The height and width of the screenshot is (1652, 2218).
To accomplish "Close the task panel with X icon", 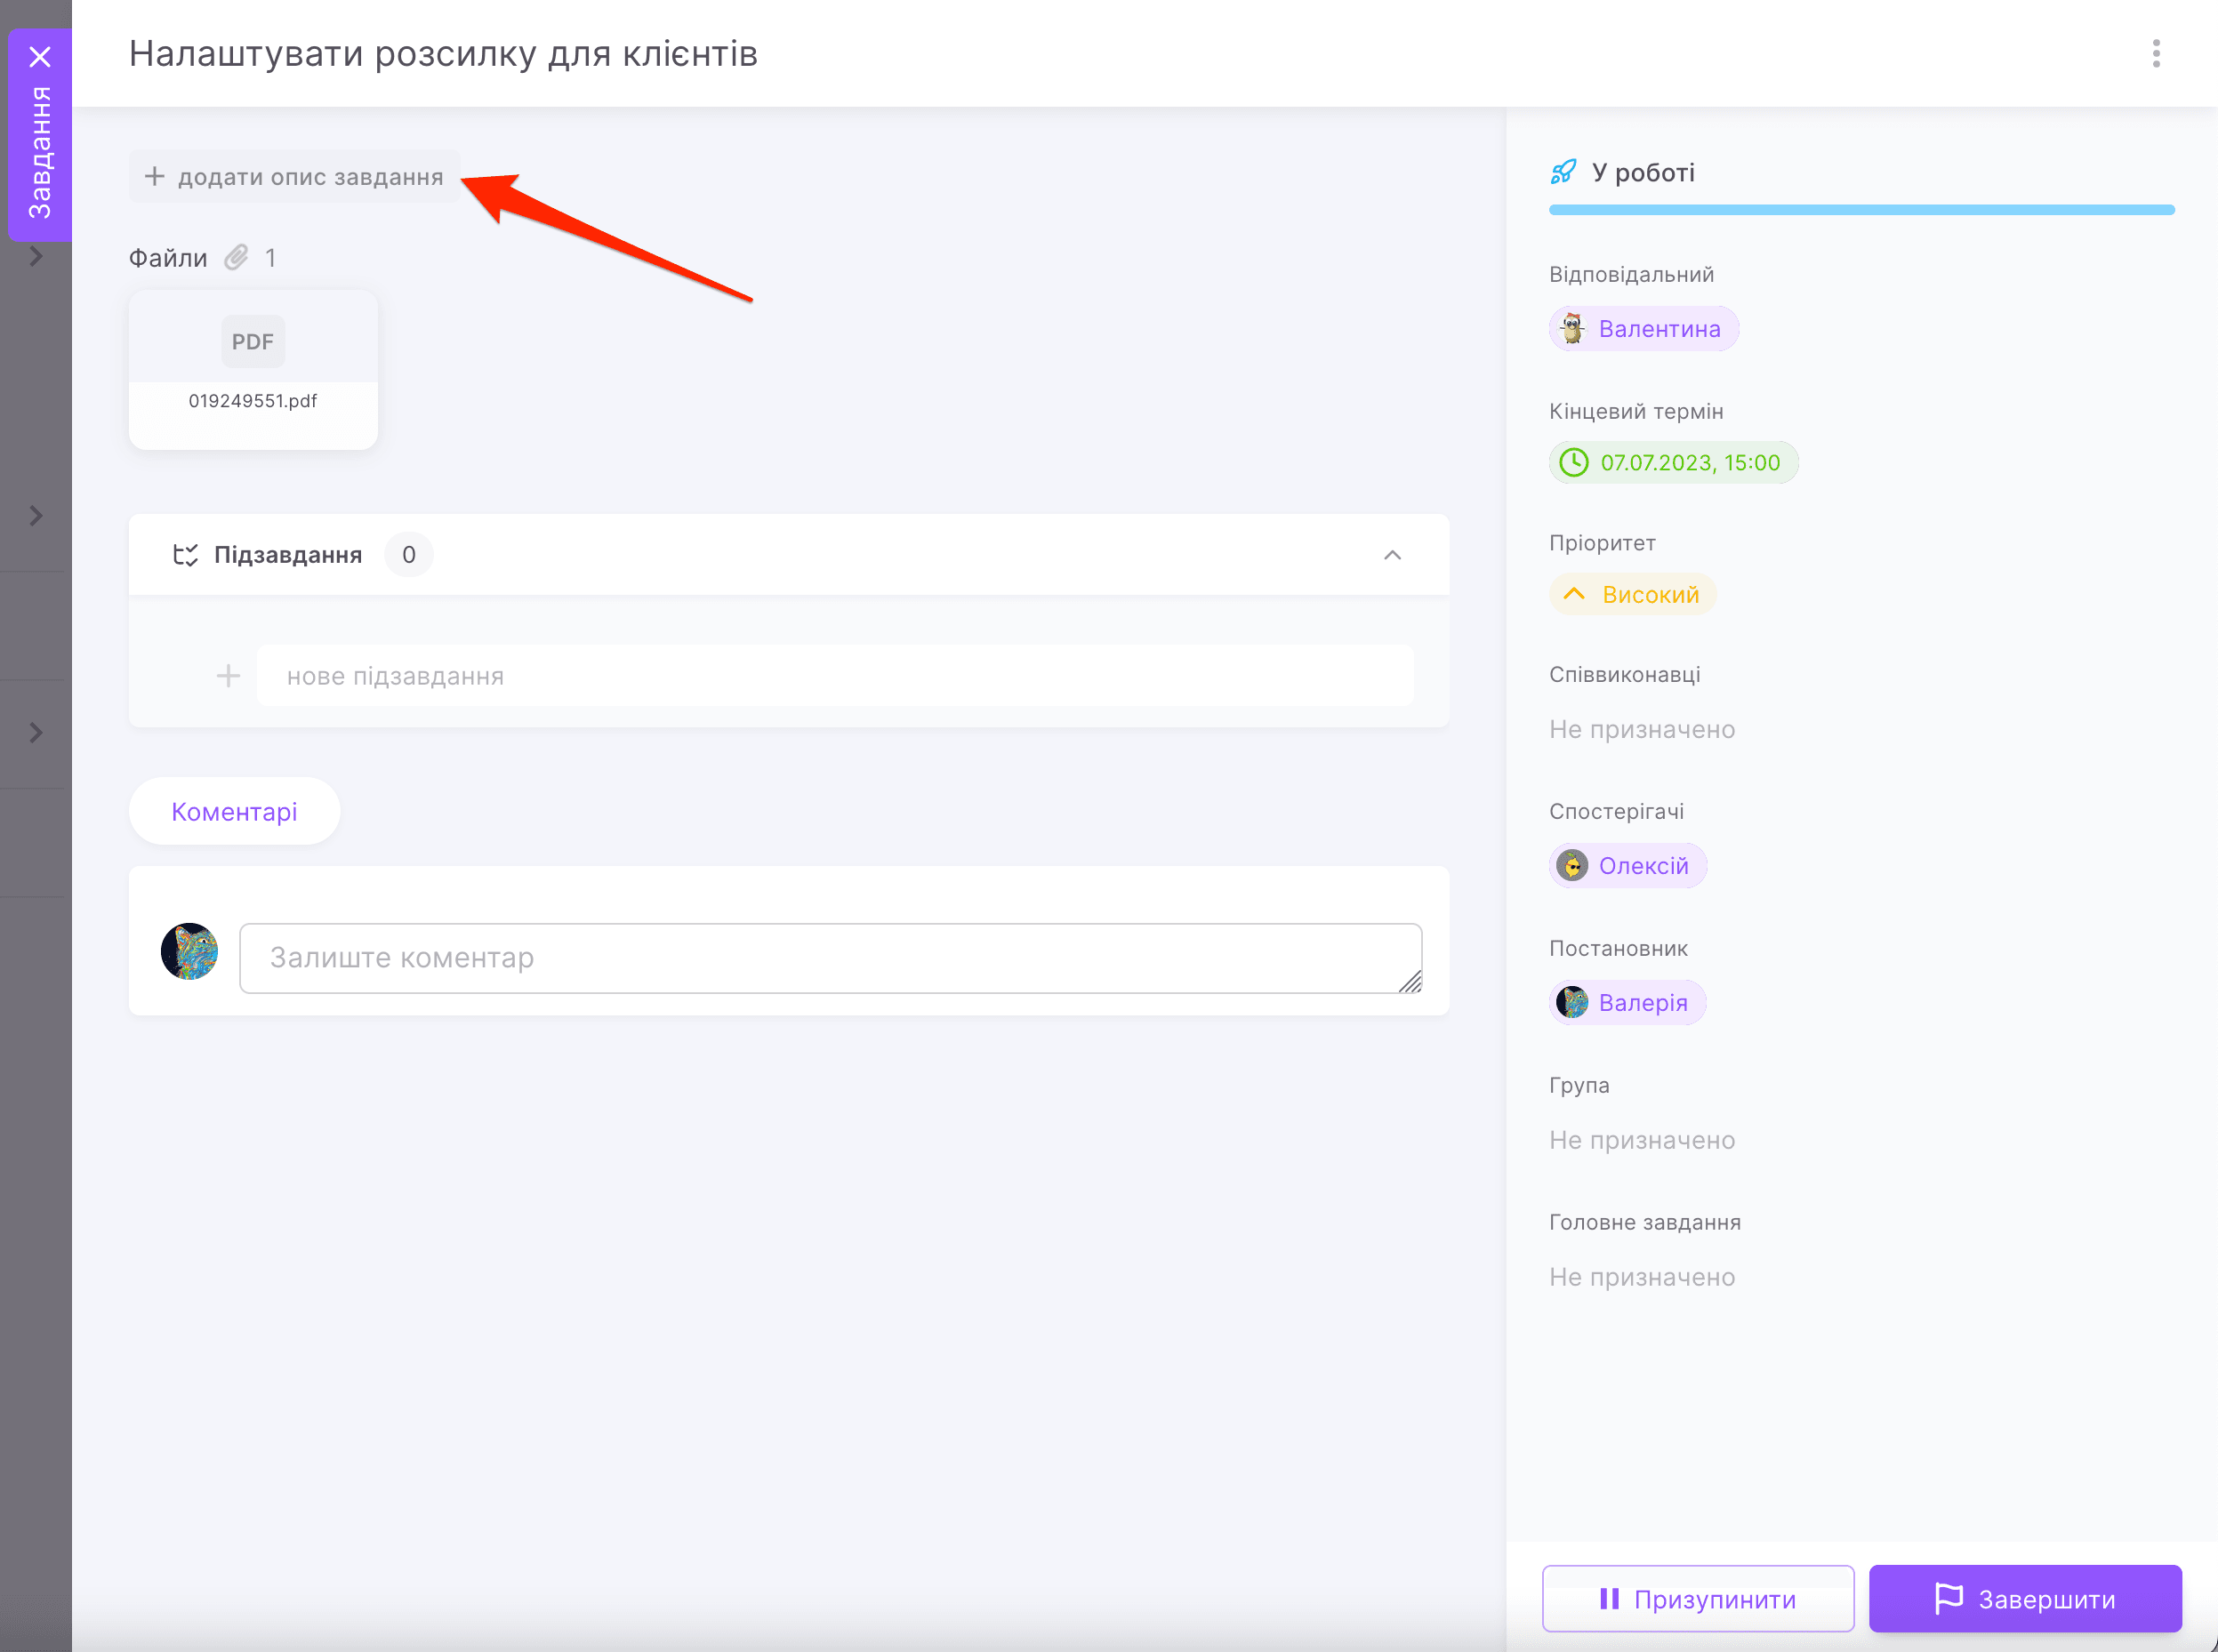I will (40, 57).
